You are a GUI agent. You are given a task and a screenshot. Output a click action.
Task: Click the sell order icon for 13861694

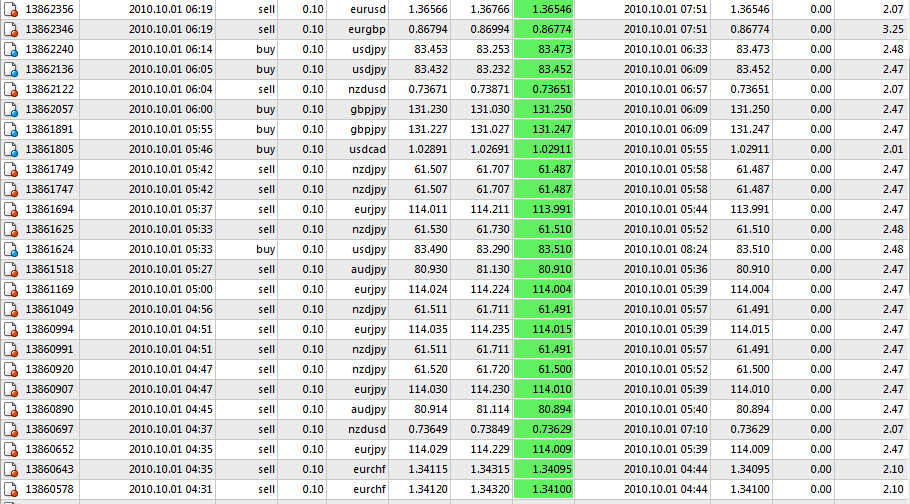pyautogui.click(x=10, y=209)
